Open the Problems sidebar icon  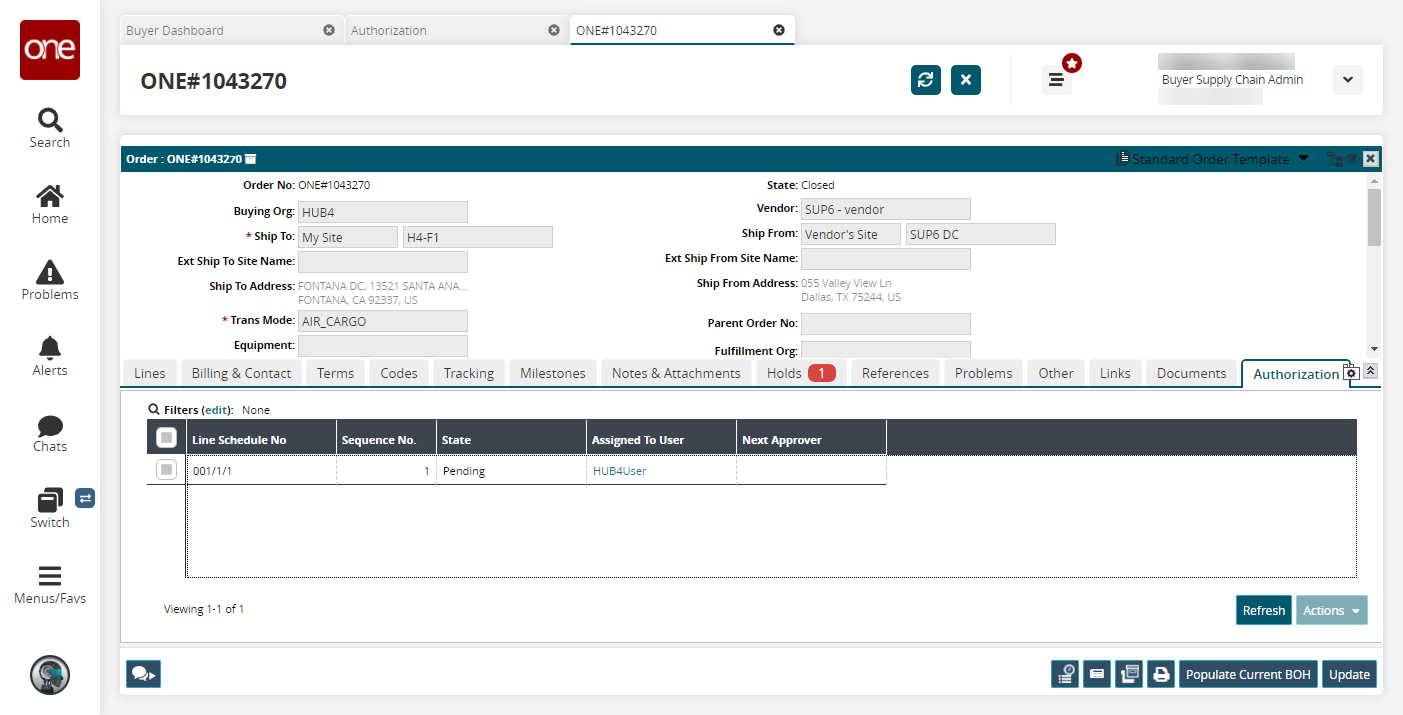(50, 280)
